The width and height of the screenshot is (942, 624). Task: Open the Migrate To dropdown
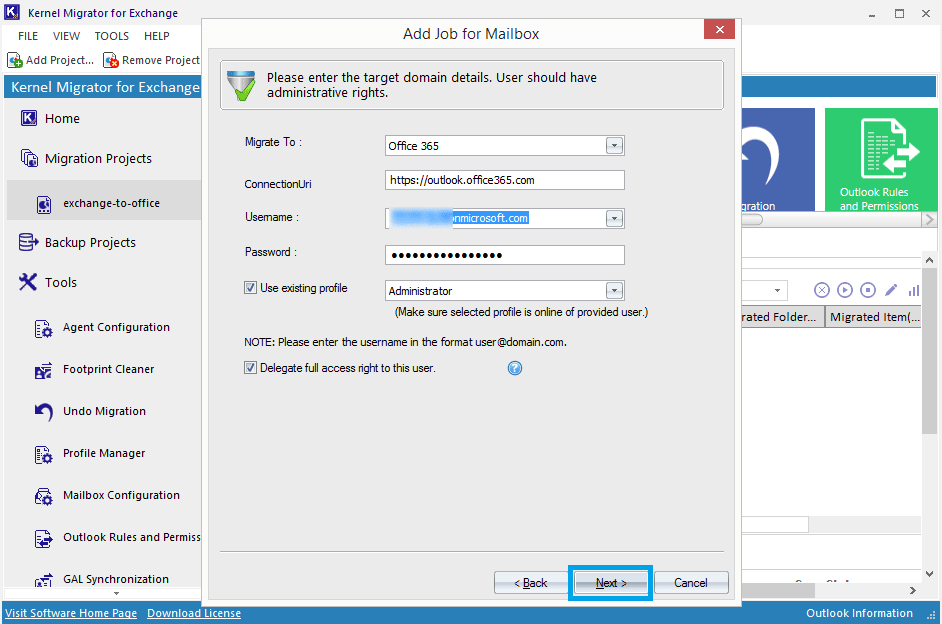tap(614, 145)
